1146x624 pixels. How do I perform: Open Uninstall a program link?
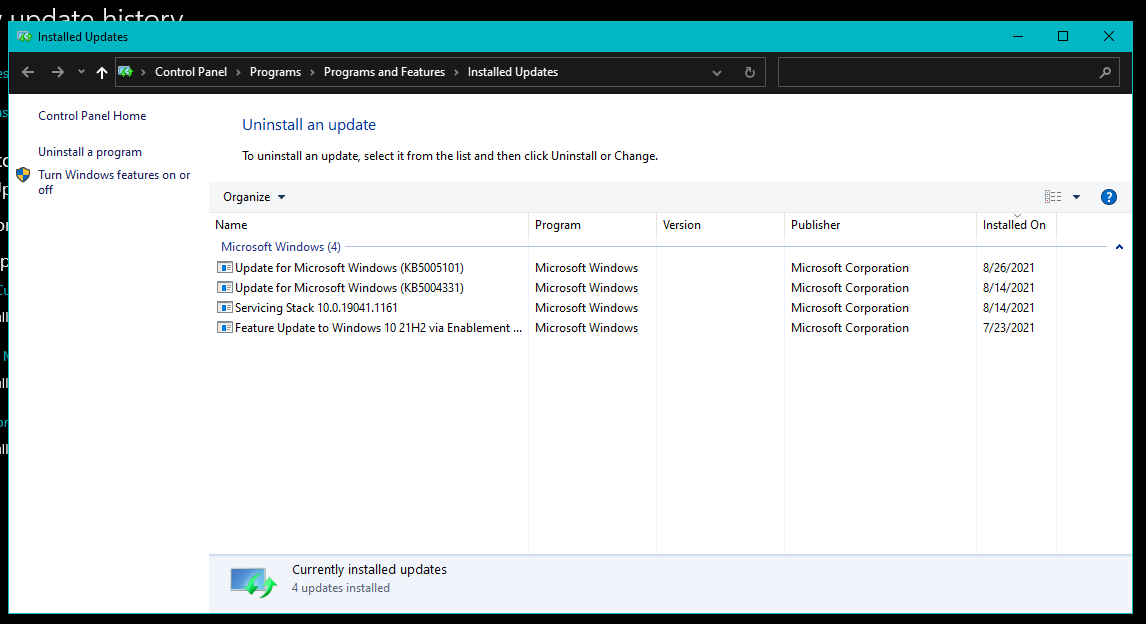(90, 152)
